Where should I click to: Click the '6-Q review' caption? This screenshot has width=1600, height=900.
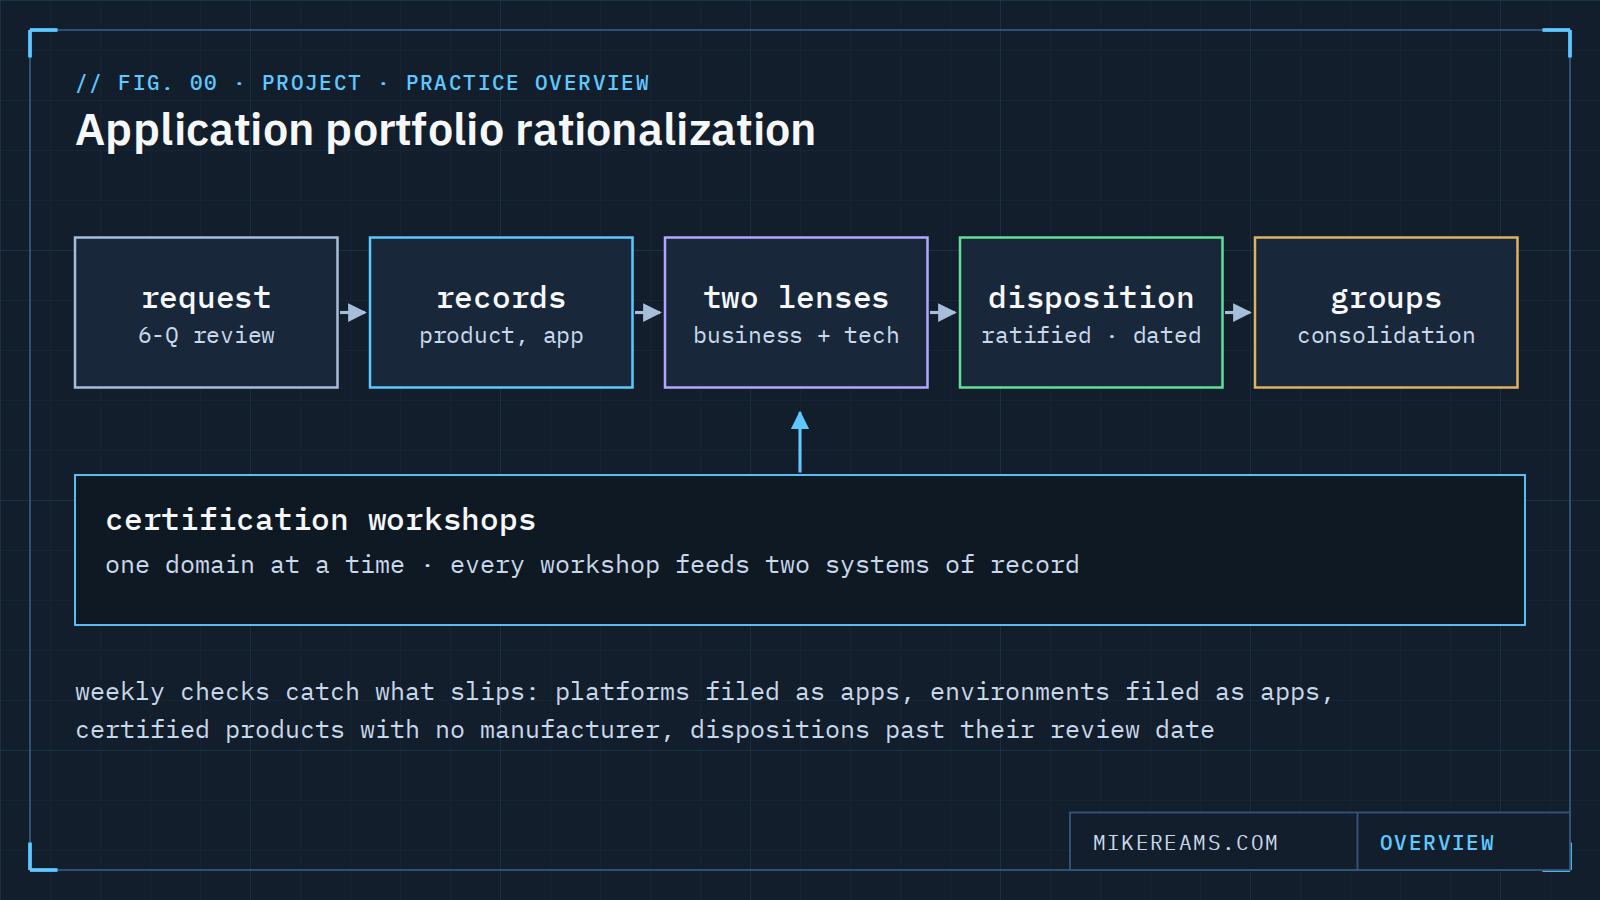206,336
